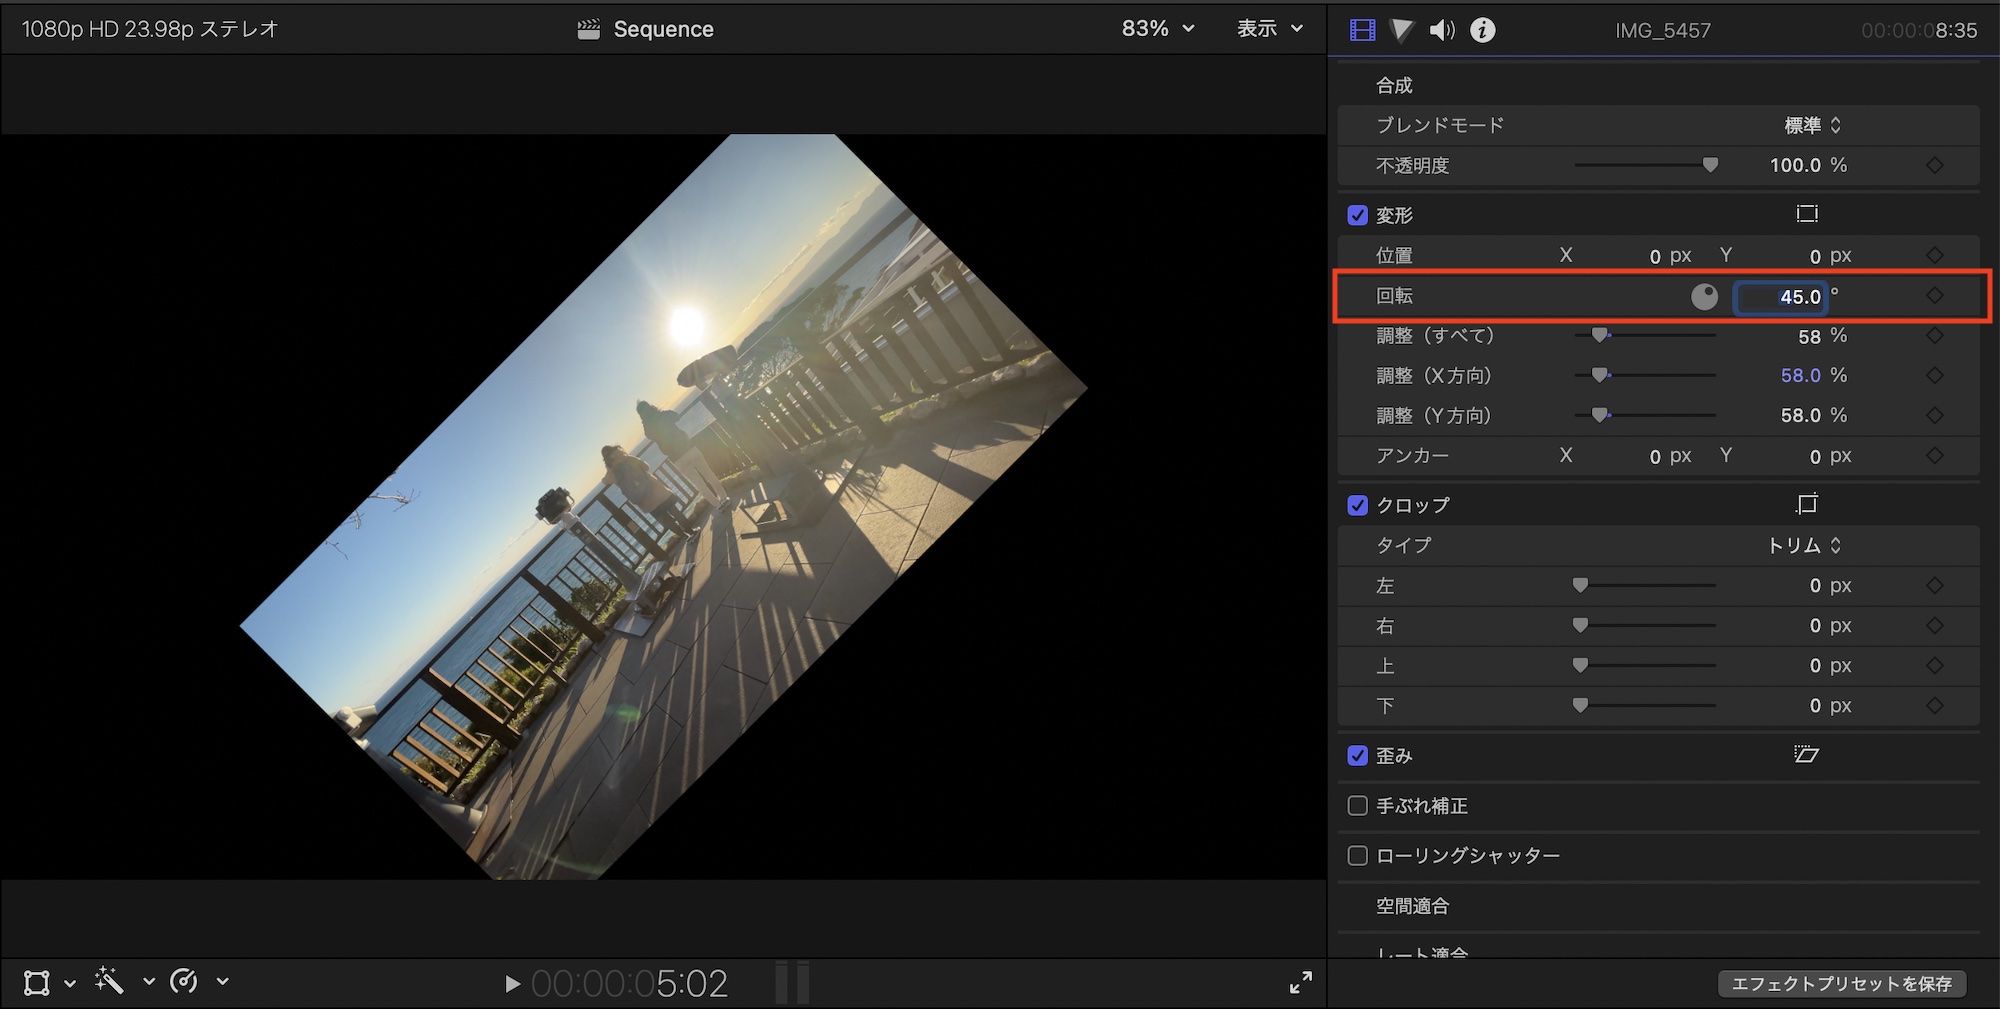Click エフェクトプリセットを保存 button
2000x1009 pixels.
tap(1841, 983)
